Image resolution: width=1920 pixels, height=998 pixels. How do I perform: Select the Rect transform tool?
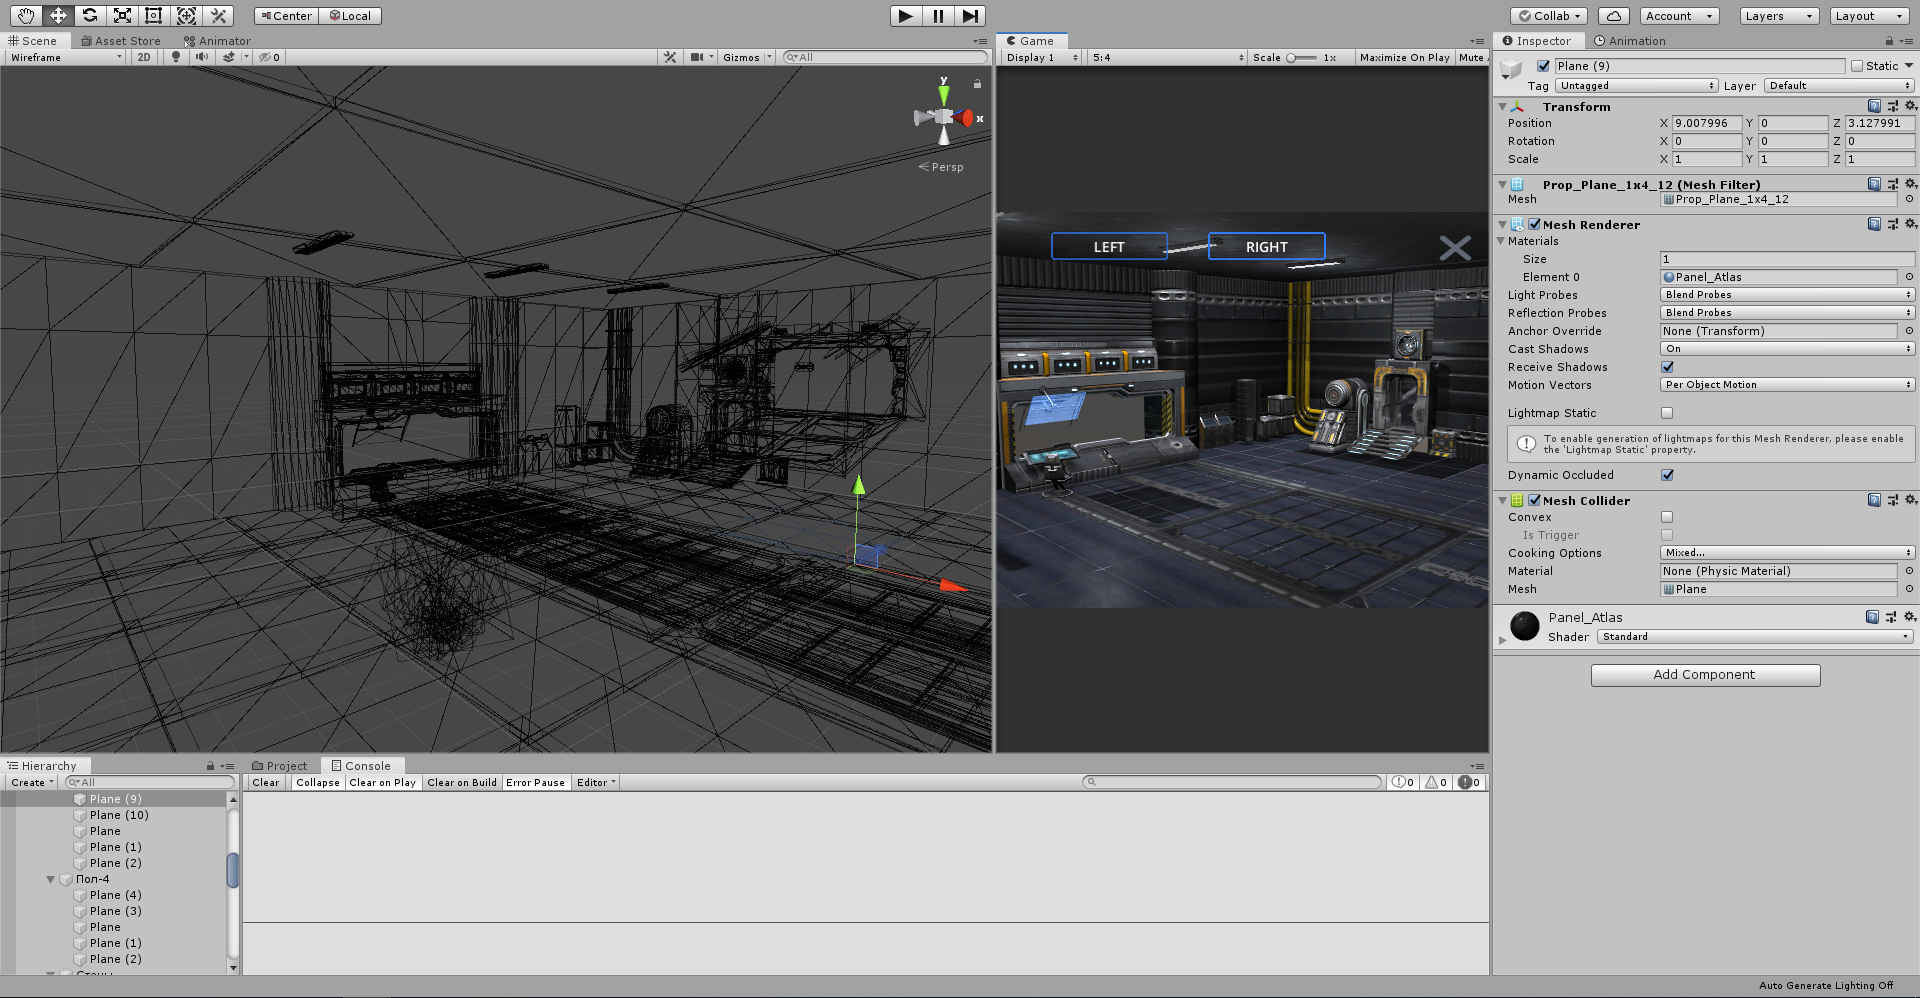pos(154,15)
